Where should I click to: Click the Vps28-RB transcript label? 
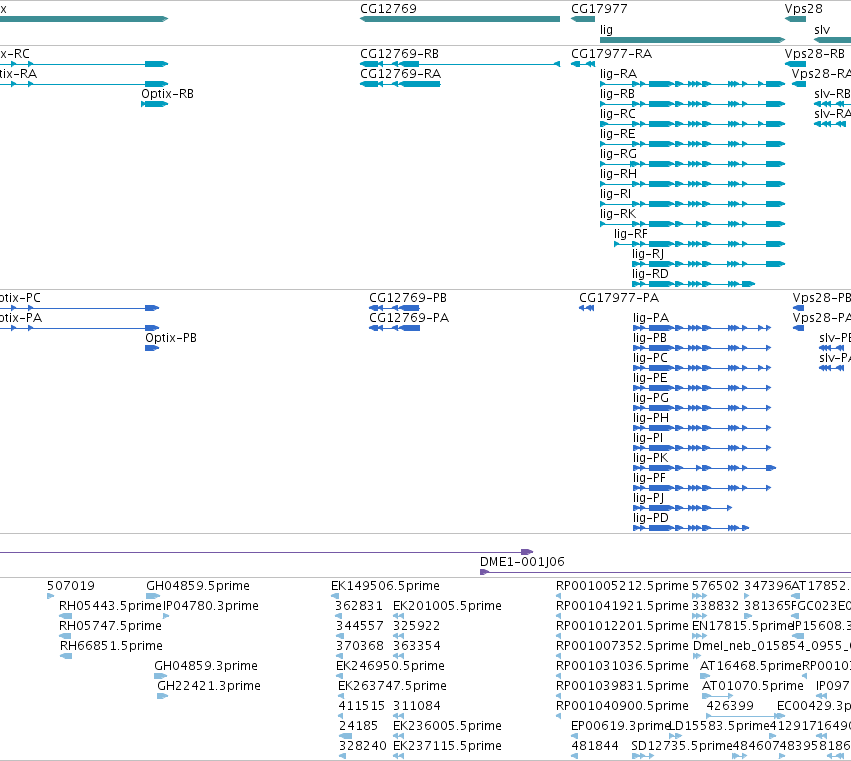pos(815,54)
